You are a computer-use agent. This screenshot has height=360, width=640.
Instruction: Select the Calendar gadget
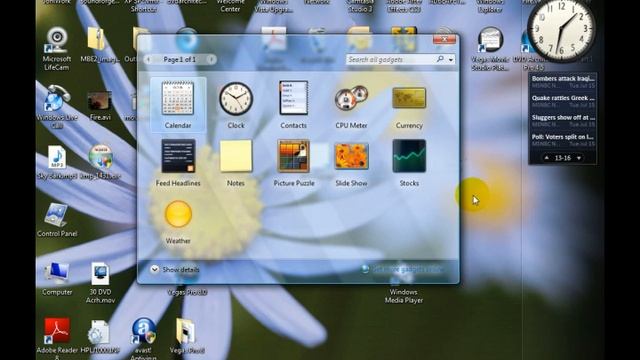(178, 104)
